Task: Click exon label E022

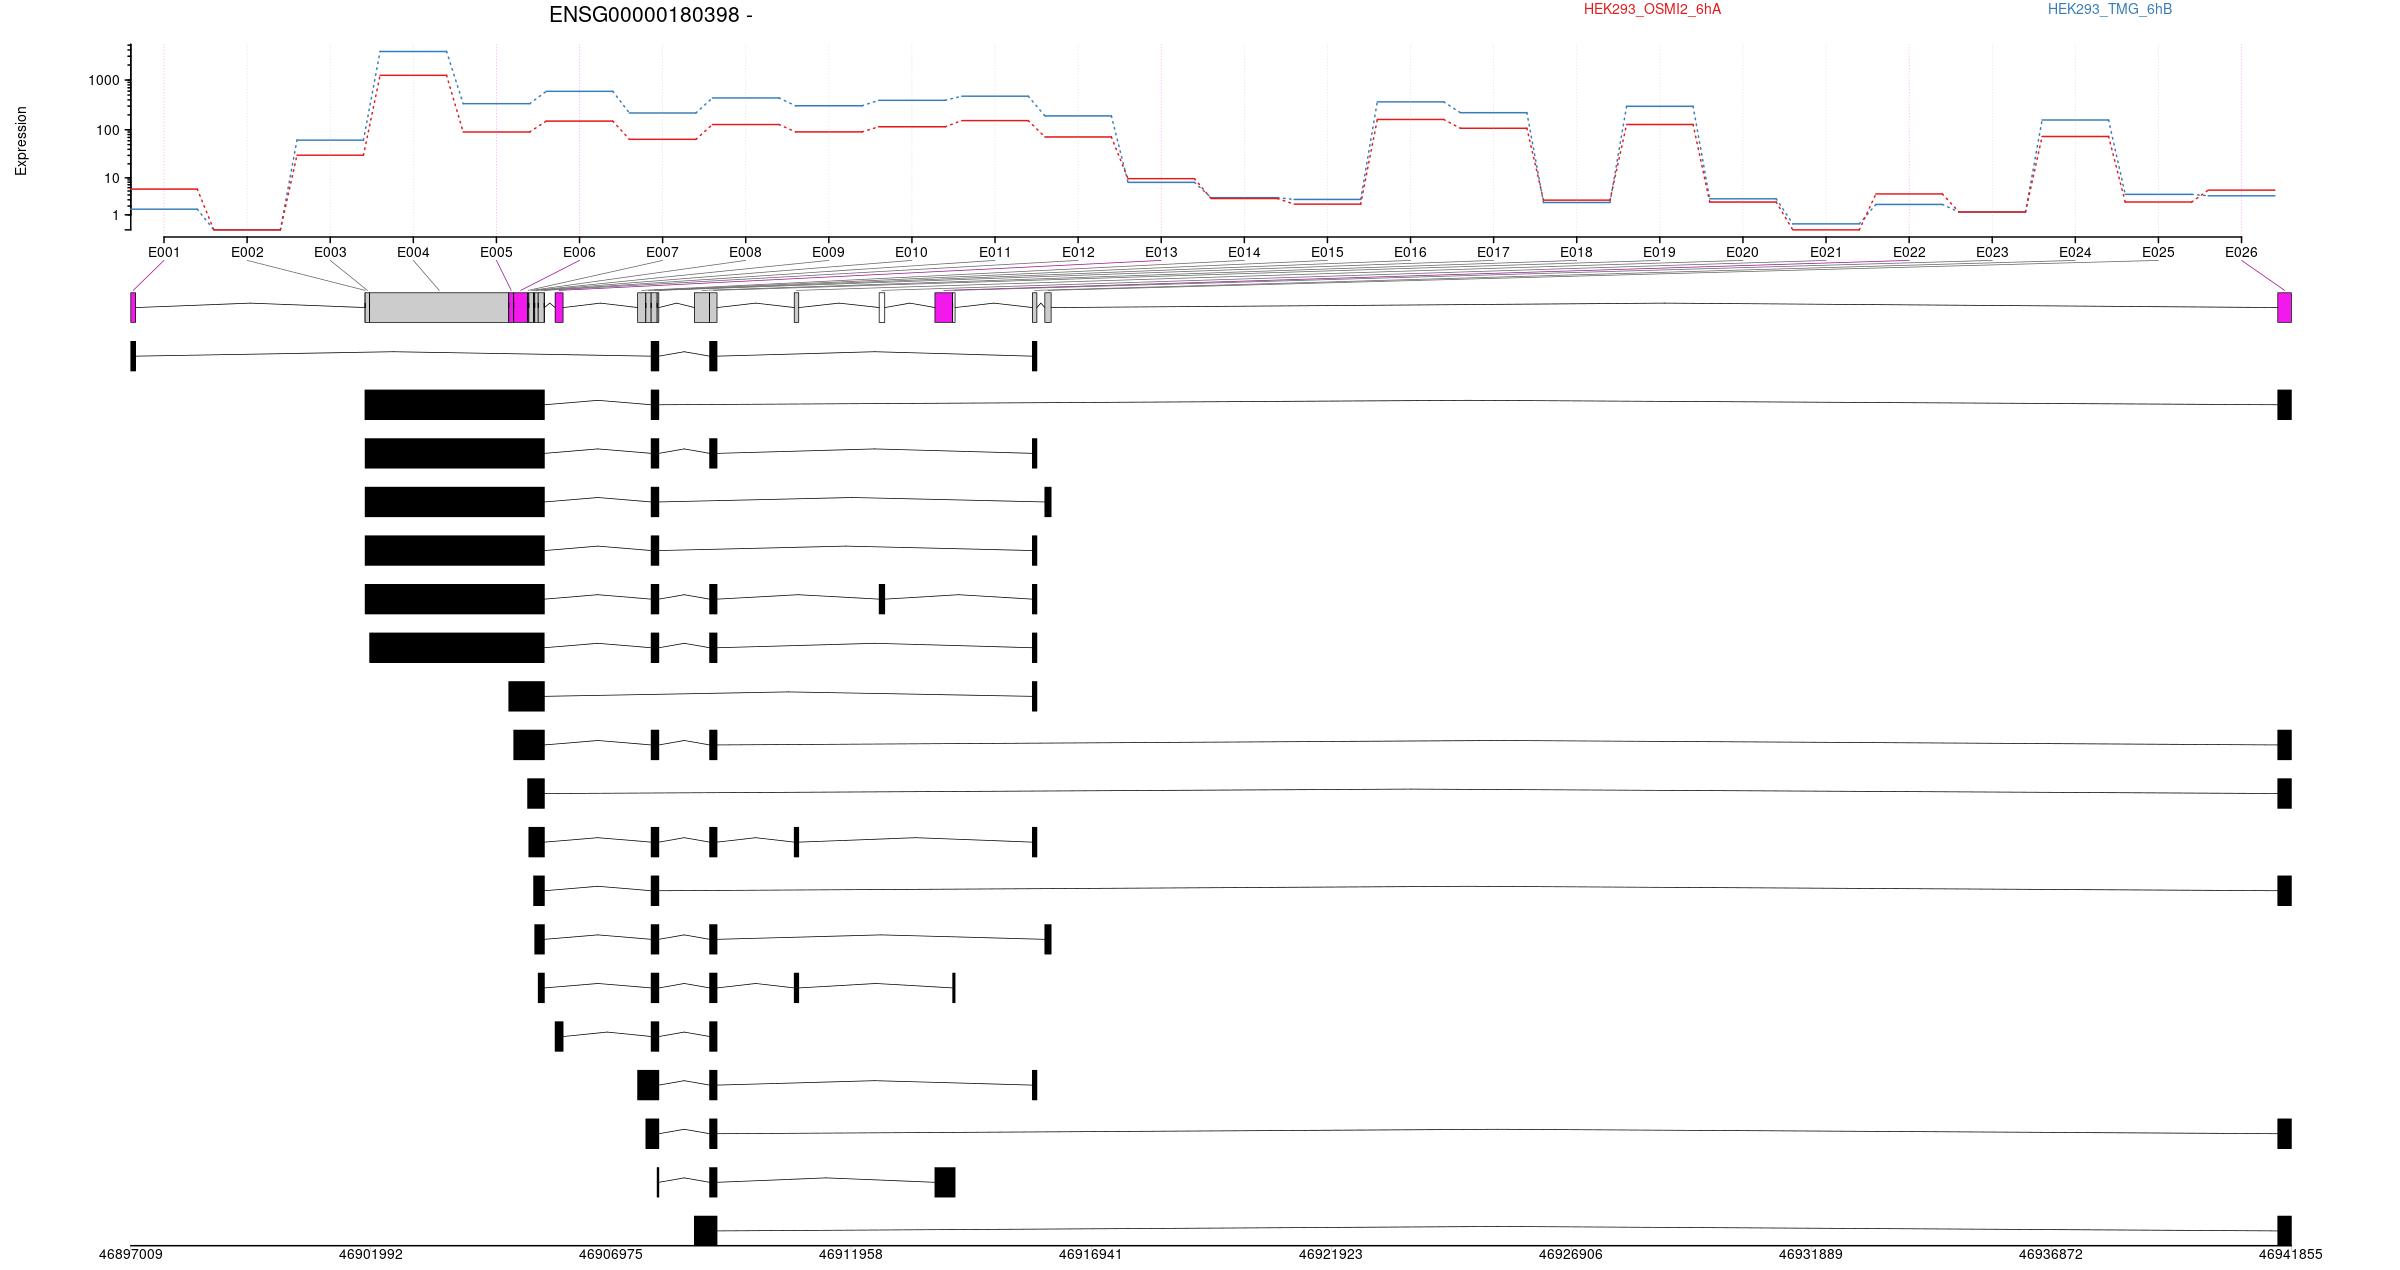Action: click(1909, 253)
